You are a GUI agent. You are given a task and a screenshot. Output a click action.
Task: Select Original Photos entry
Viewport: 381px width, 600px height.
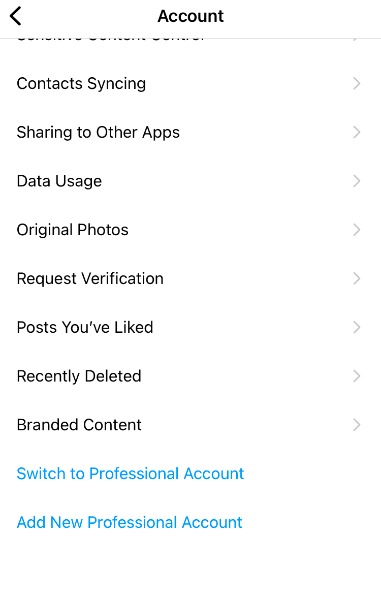pyautogui.click(x=190, y=230)
